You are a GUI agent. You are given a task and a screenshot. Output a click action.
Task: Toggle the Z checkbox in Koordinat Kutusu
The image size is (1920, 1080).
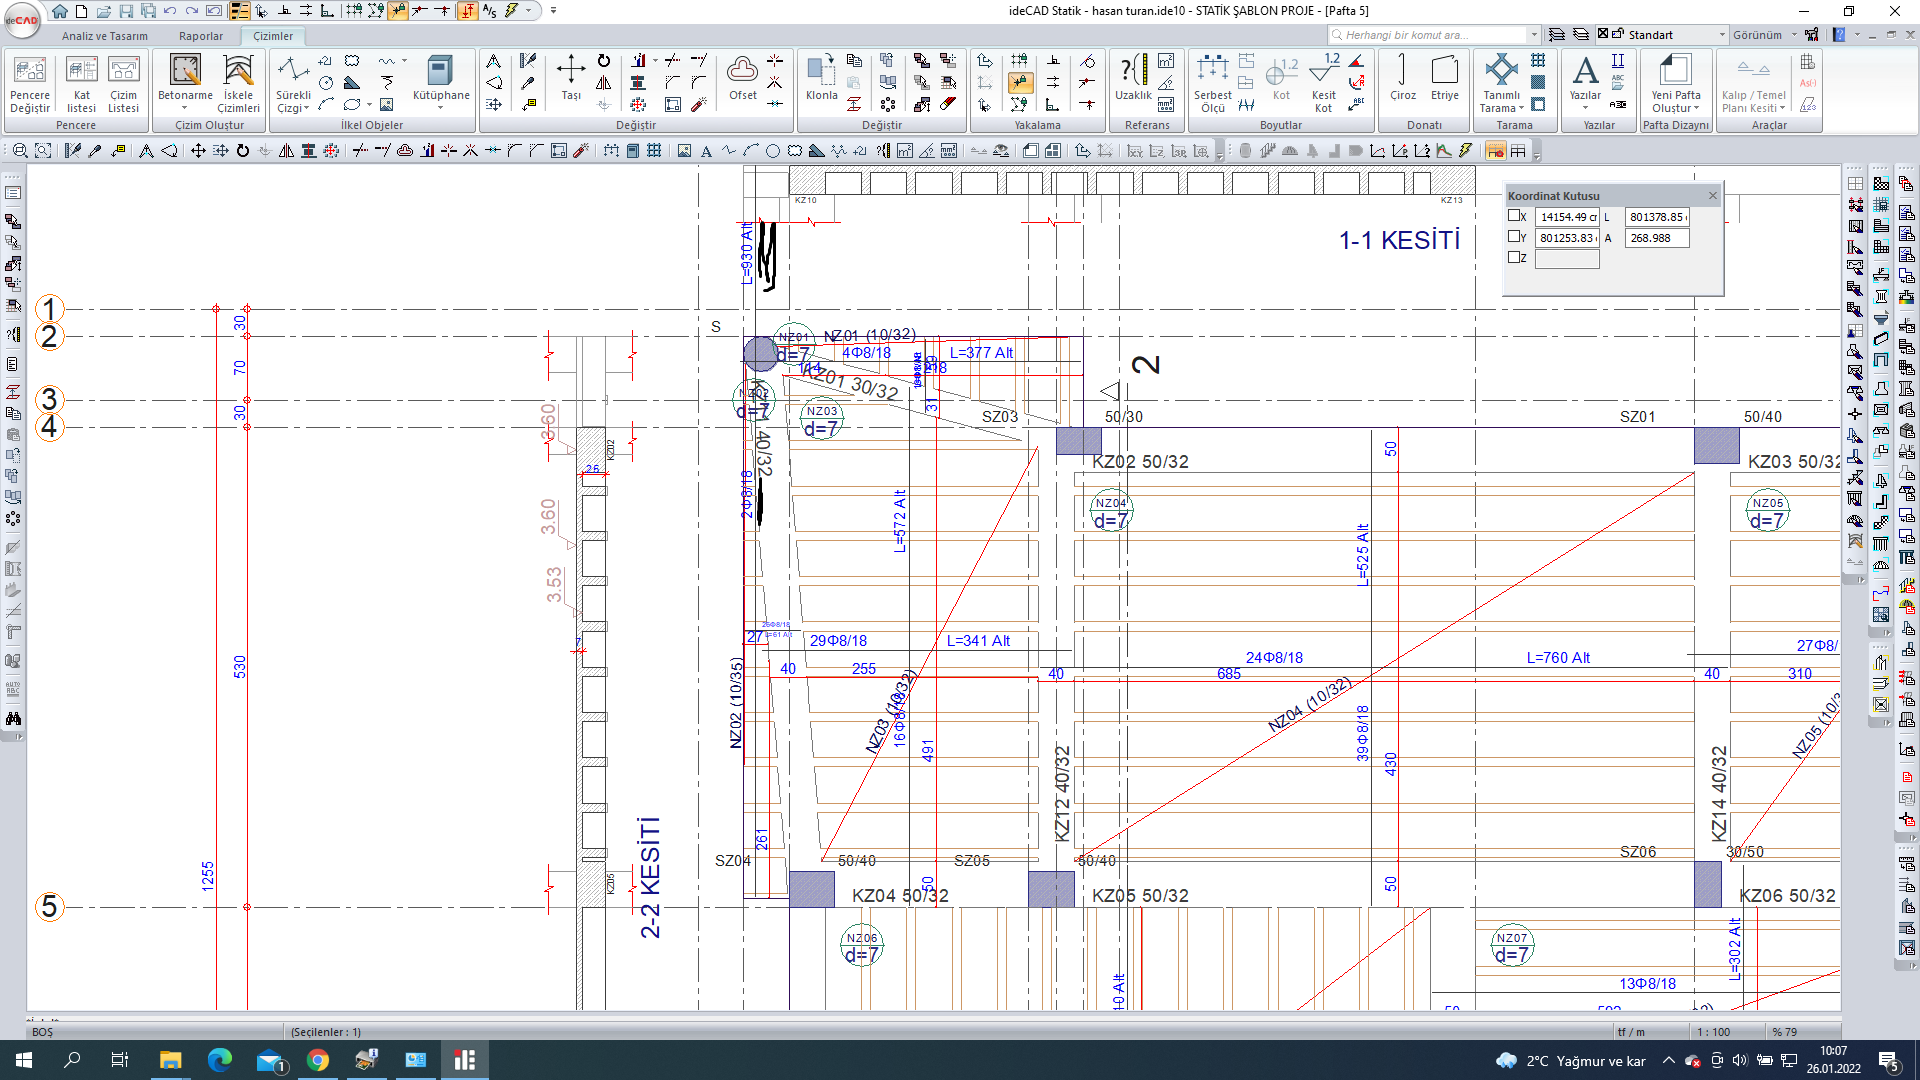pyautogui.click(x=1514, y=257)
